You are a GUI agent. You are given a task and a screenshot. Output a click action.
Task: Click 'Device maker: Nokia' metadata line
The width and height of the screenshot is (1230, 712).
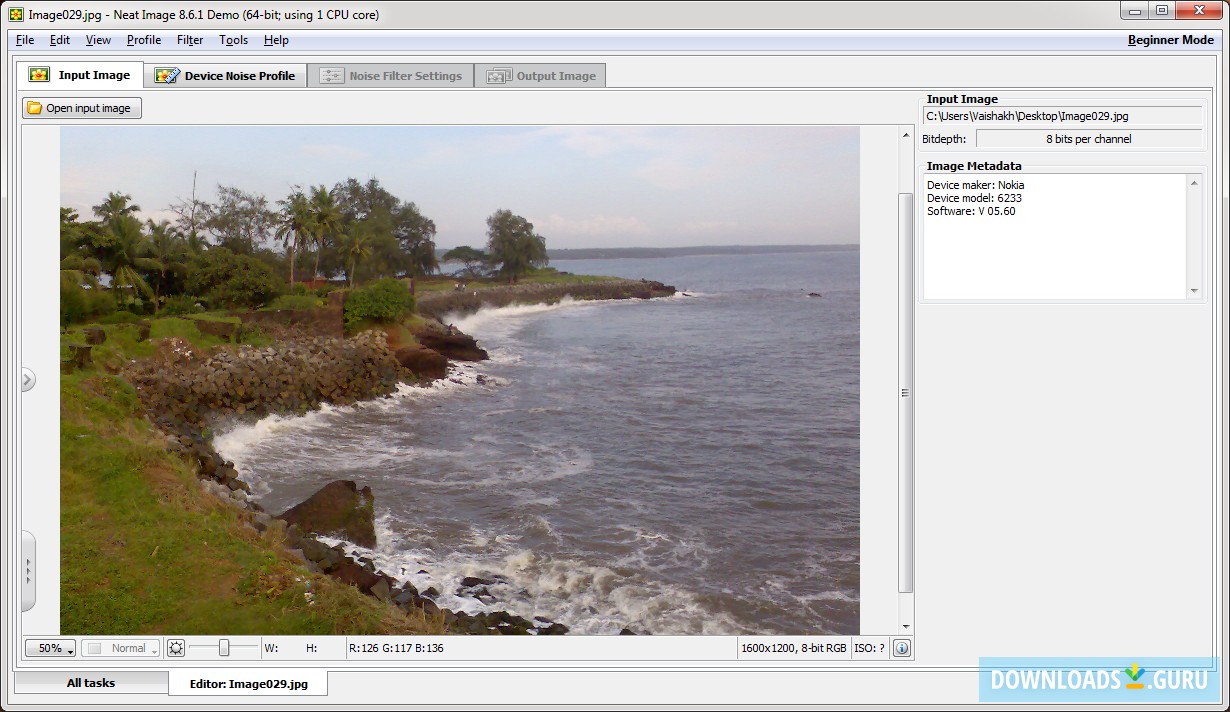pyautogui.click(x=975, y=185)
